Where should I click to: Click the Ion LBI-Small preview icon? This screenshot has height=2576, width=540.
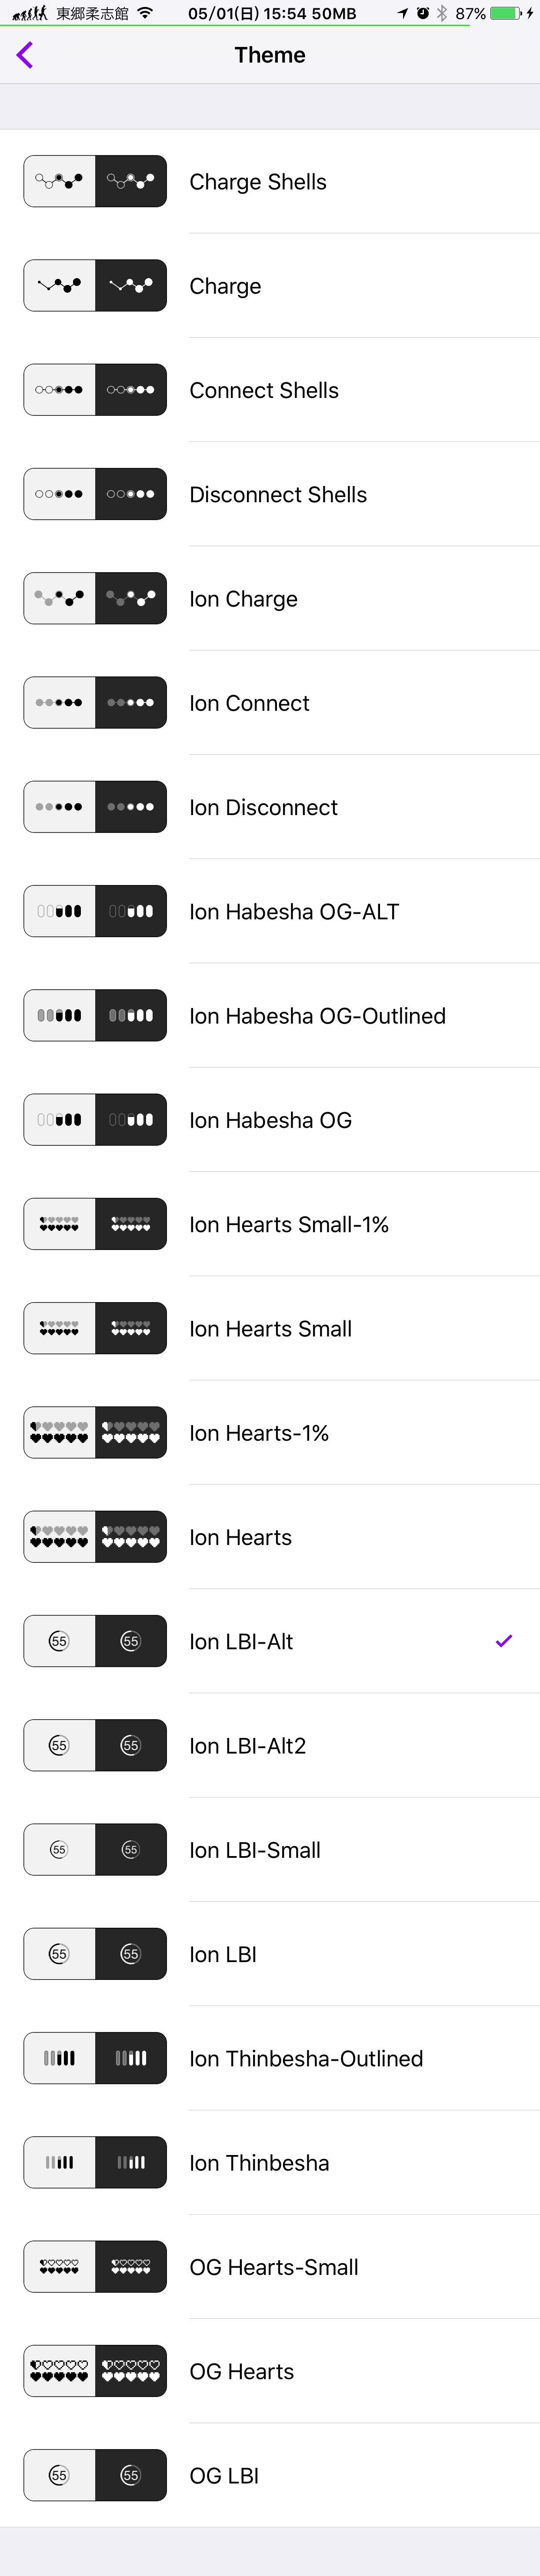point(95,1849)
